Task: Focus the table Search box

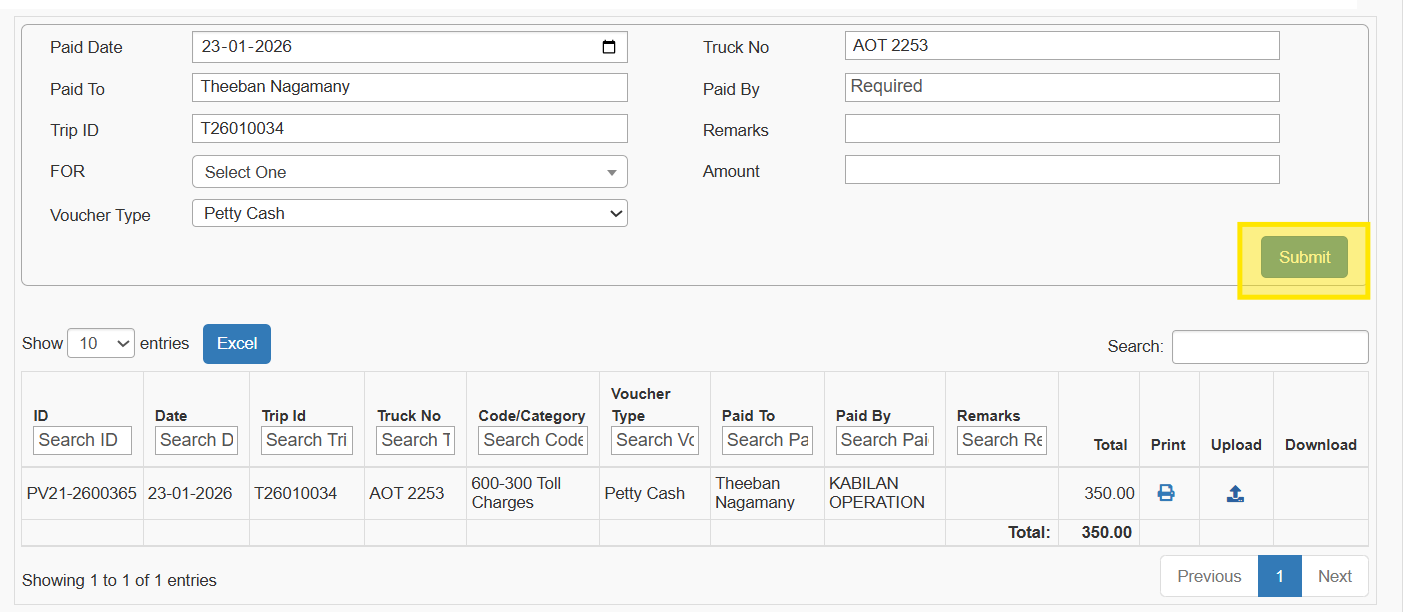Action: [x=1270, y=347]
